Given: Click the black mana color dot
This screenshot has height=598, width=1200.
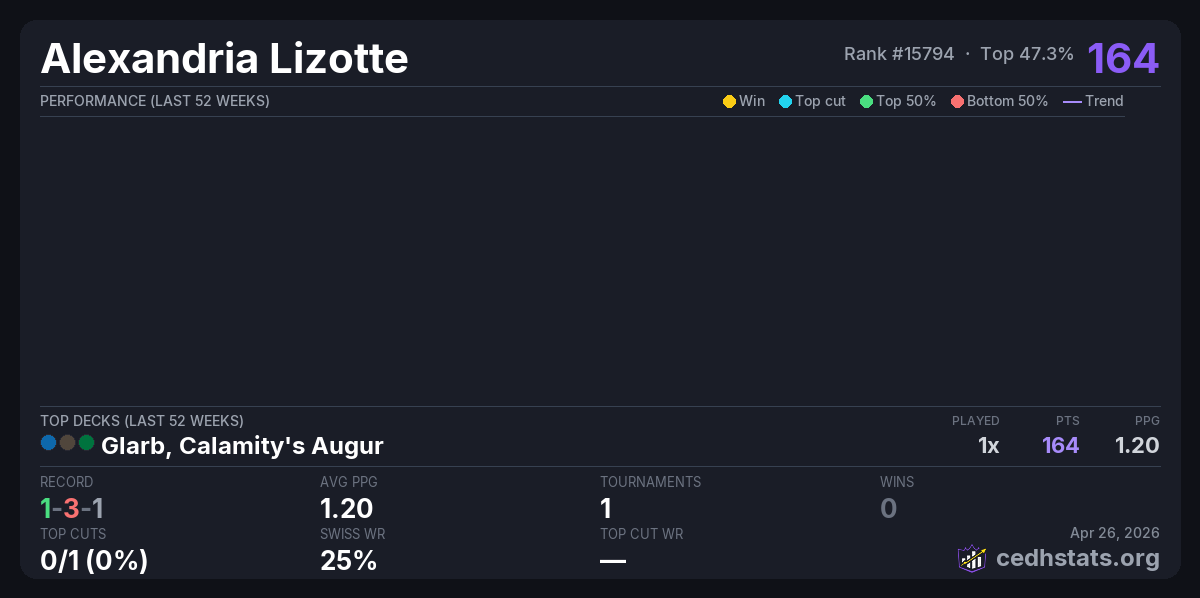Looking at the screenshot, I should tap(68, 442).
